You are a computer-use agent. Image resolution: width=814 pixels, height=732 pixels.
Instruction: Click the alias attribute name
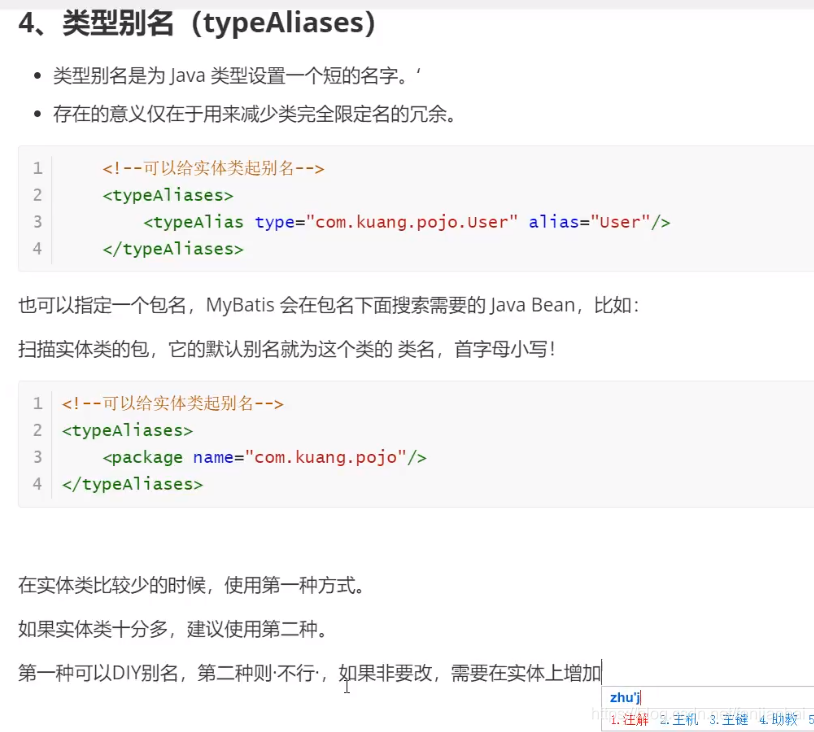[x=553, y=222]
